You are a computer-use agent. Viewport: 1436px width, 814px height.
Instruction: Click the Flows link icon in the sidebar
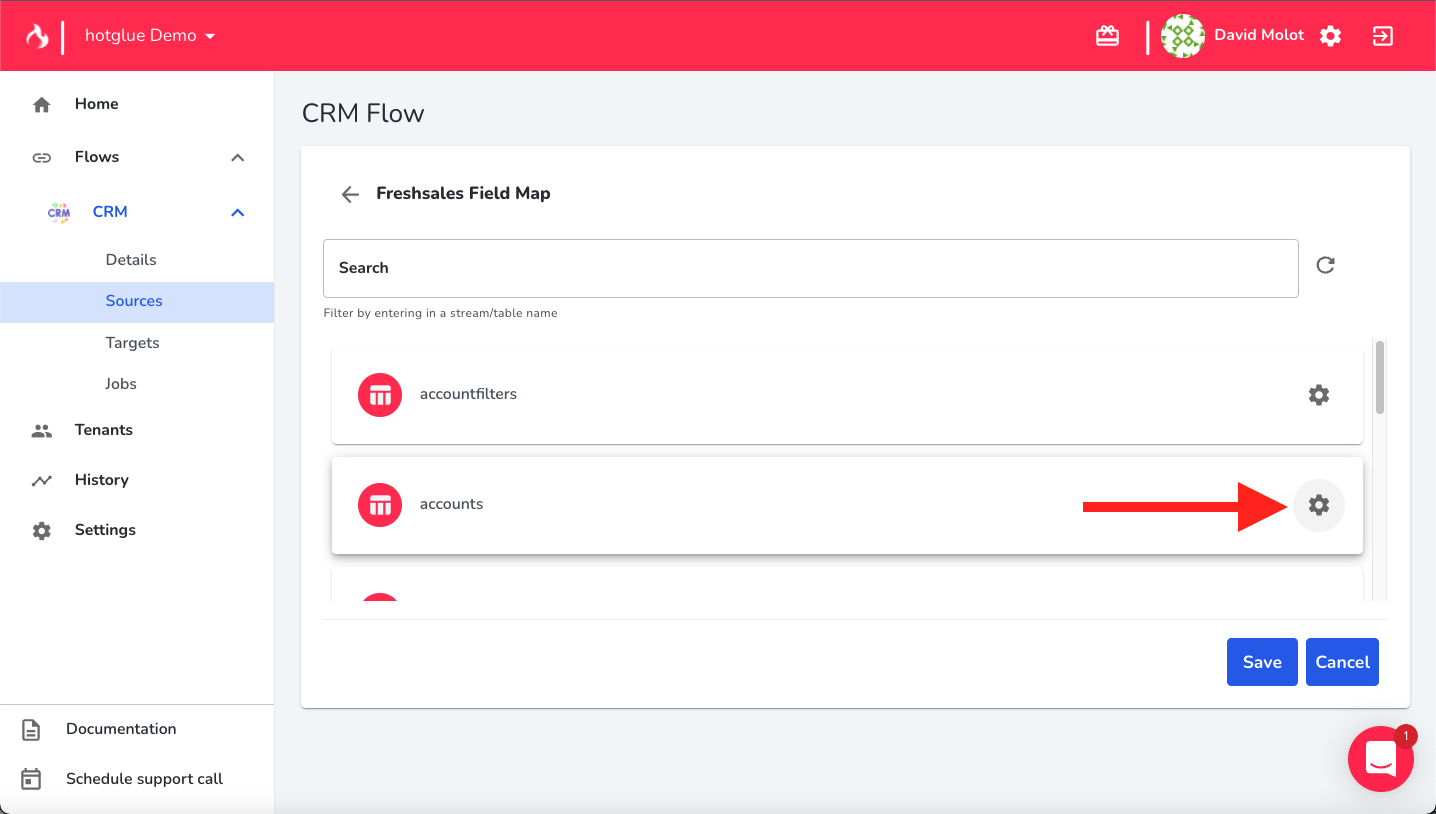click(41, 157)
